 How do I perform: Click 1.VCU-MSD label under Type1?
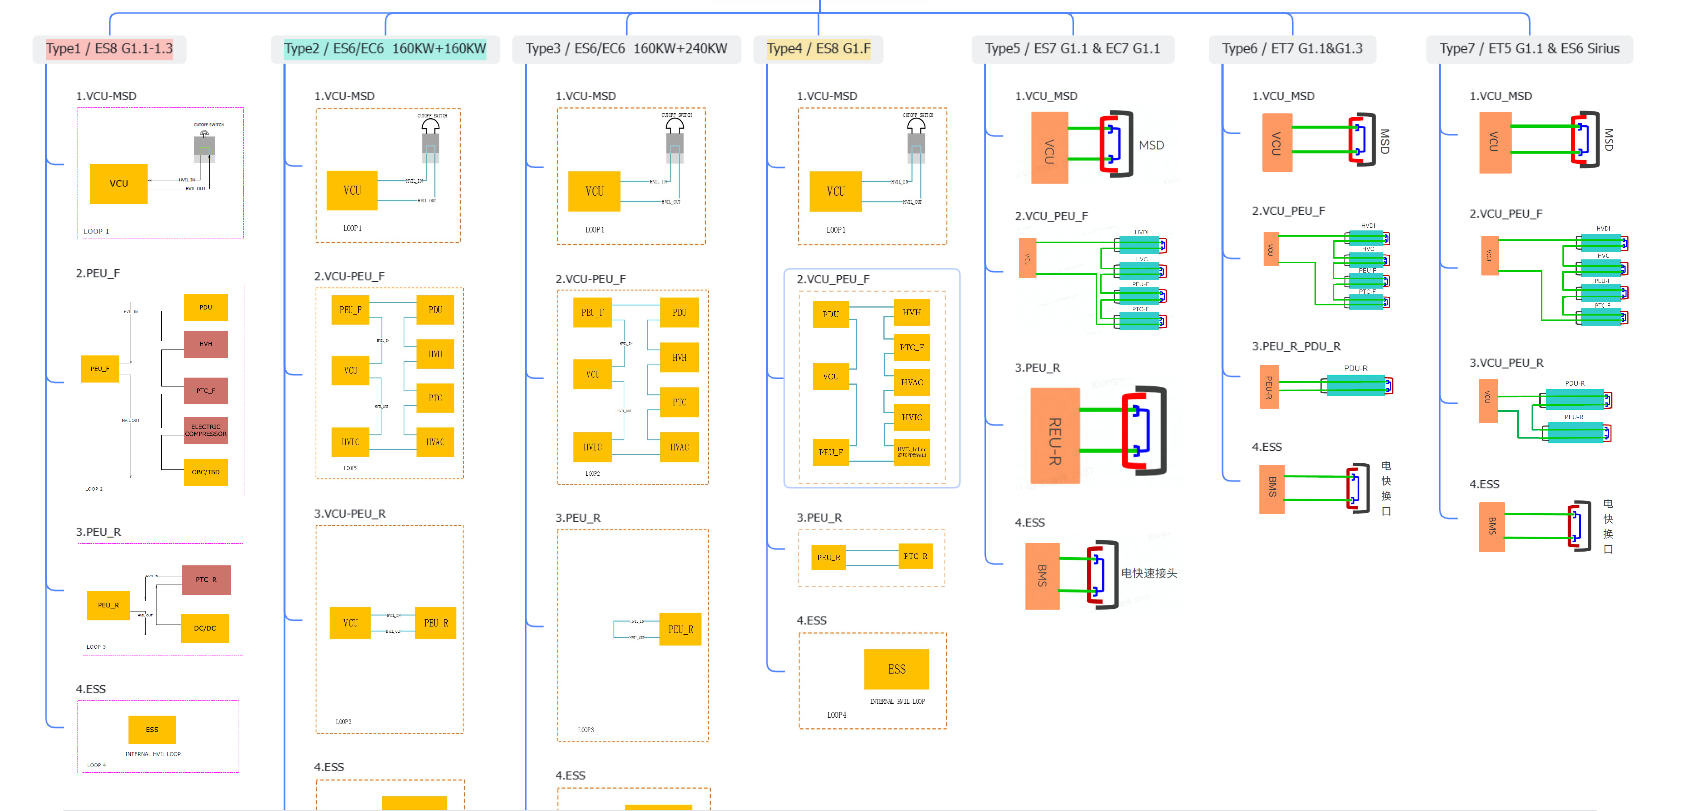106,96
